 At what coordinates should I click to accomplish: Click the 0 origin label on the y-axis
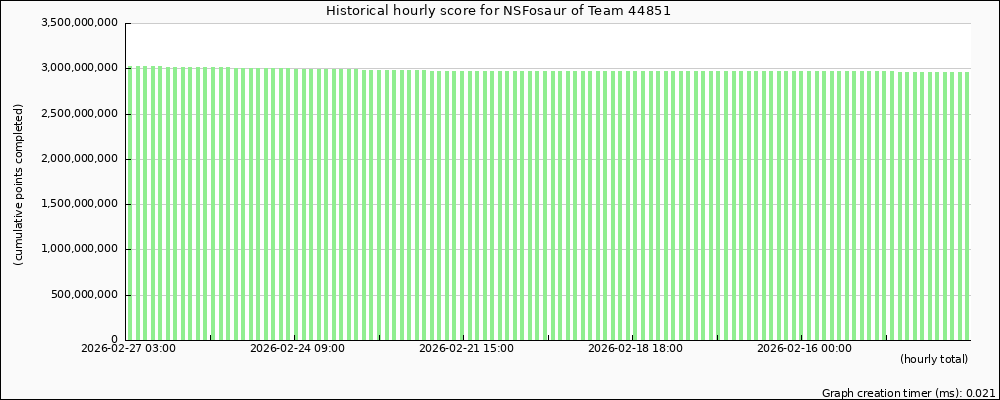115,340
